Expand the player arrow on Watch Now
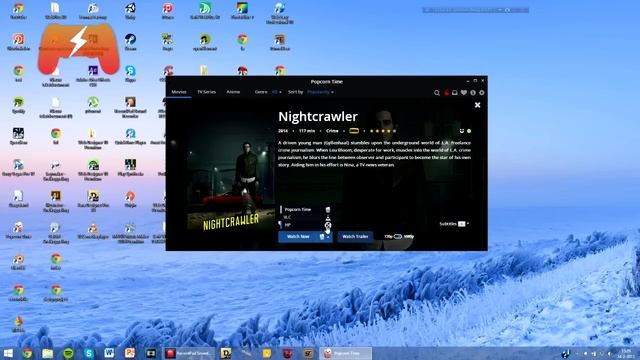640x360 pixels. (328, 237)
